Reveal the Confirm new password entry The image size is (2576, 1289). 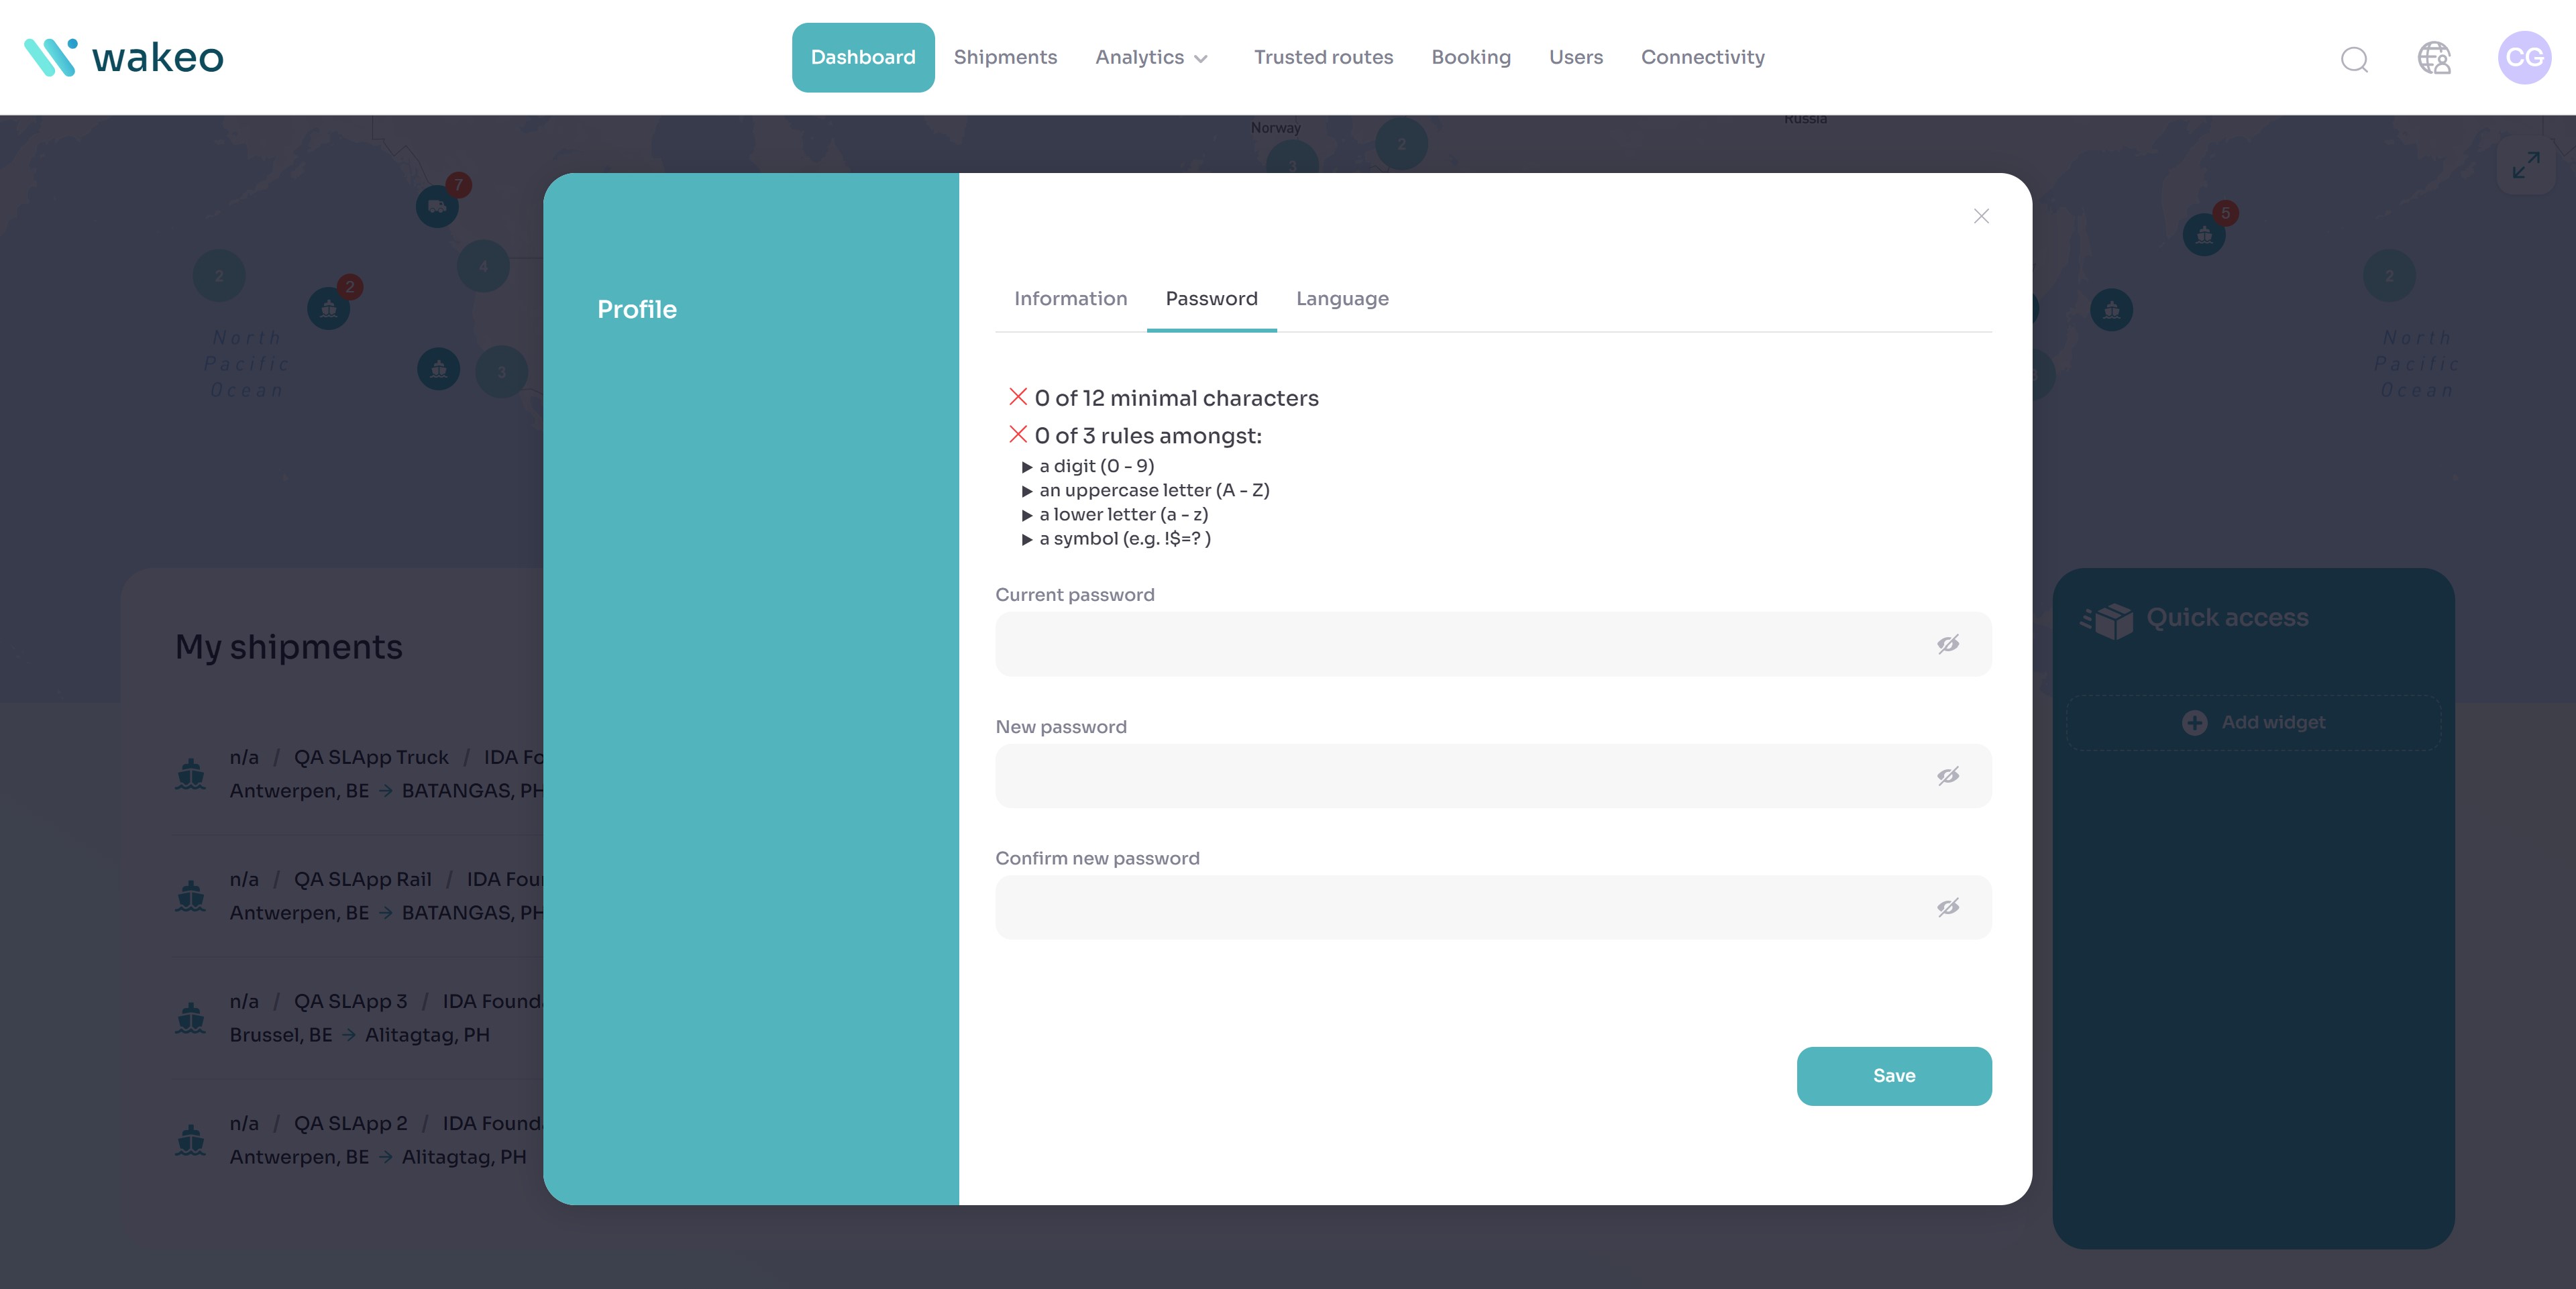coord(1947,907)
